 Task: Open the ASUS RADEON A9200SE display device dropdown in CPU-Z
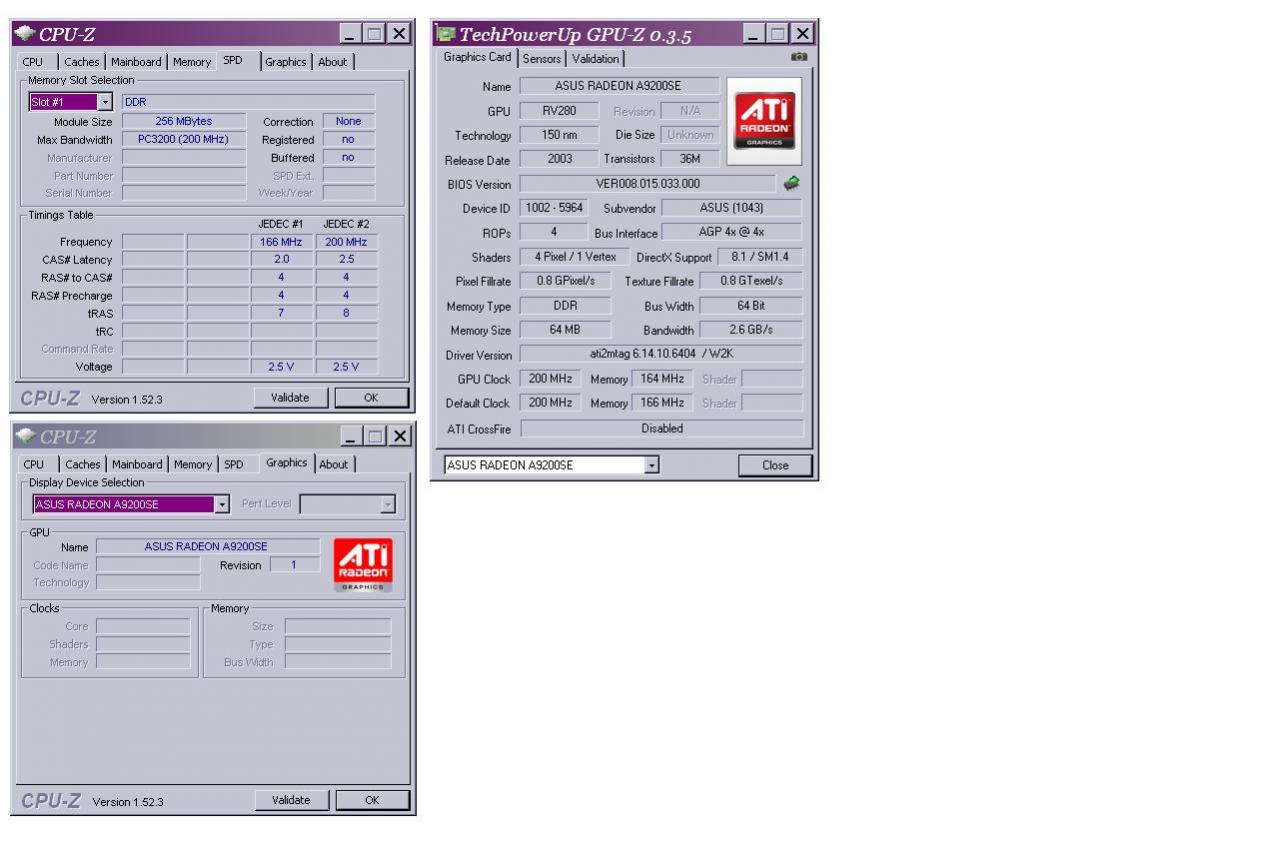tap(222, 504)
